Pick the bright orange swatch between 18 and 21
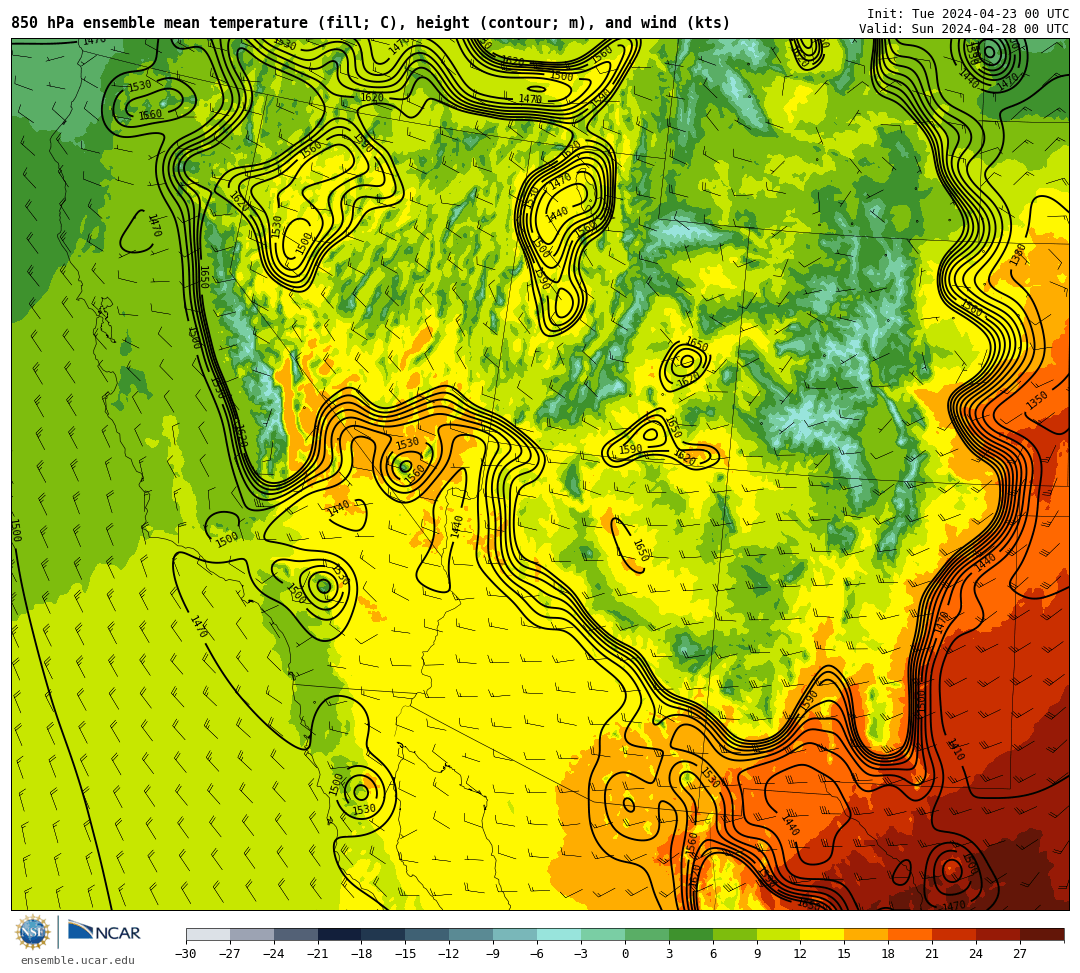Viewport: 1080px width, 973px height. [911, 934]
